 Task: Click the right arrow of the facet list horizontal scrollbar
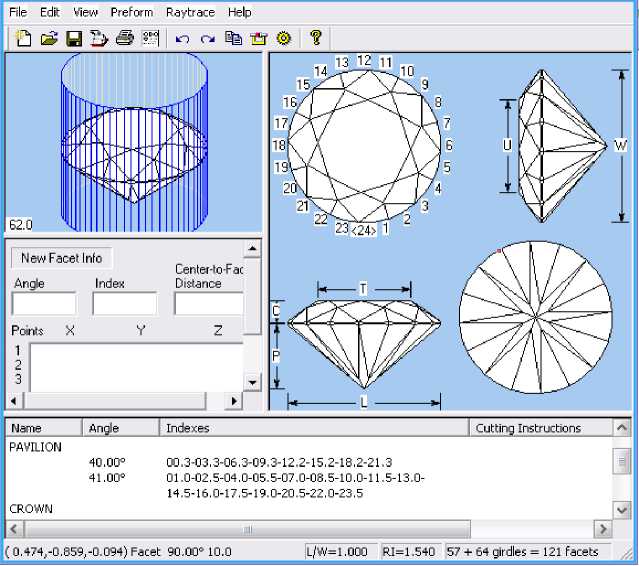pyautogui.click(x=602, y=528)
